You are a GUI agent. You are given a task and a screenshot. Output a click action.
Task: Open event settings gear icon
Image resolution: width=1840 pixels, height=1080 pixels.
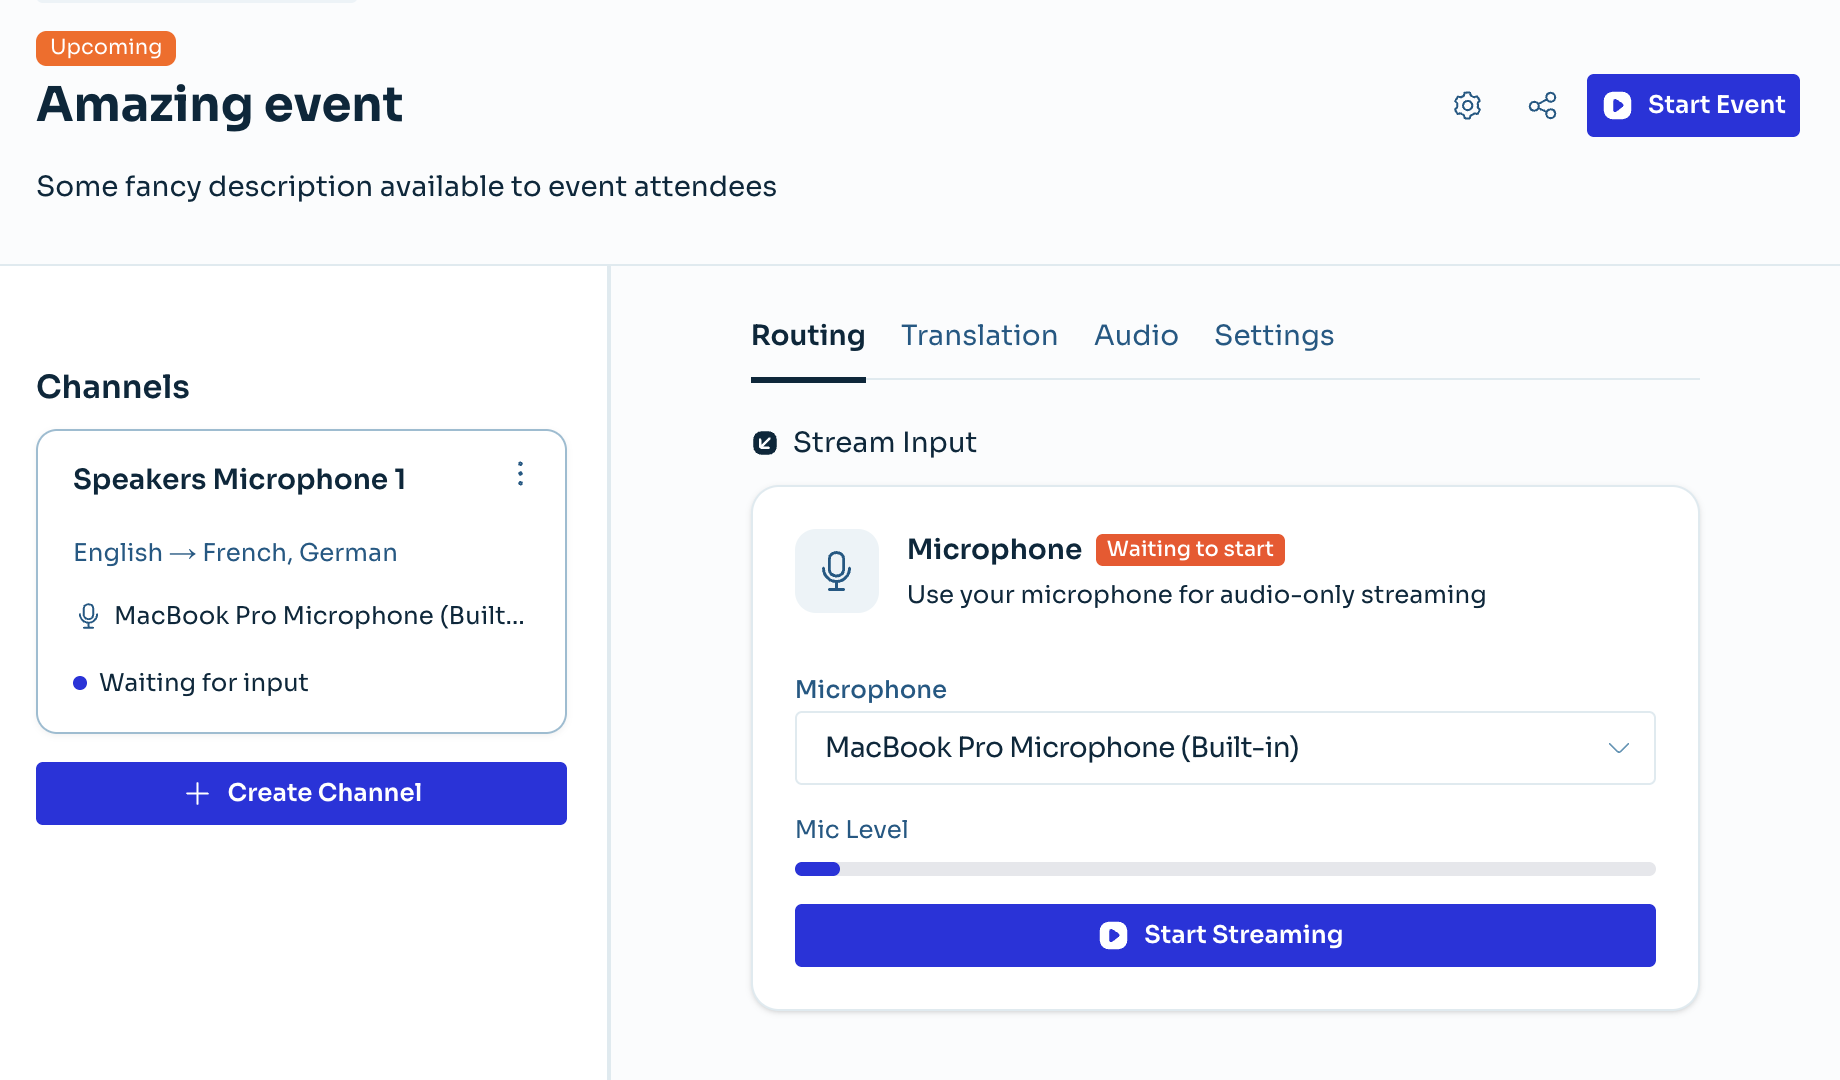click(1467, 105)
